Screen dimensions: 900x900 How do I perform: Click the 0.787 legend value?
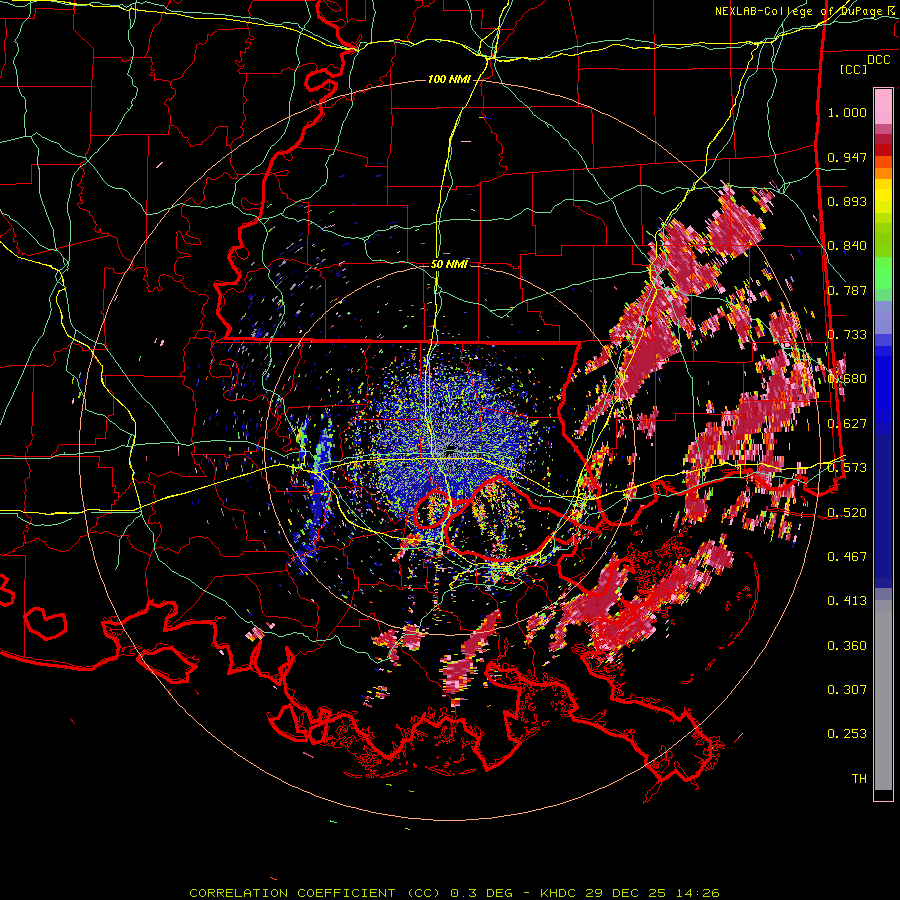point(847,290)
